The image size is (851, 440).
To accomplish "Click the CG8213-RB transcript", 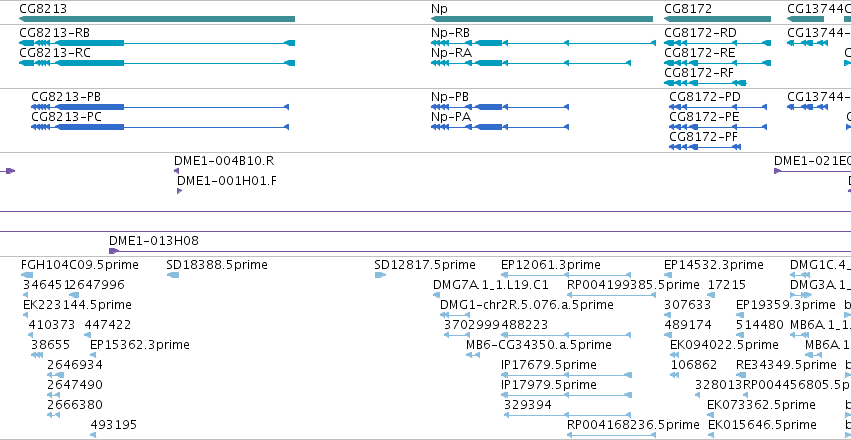I will click(157, 43).
